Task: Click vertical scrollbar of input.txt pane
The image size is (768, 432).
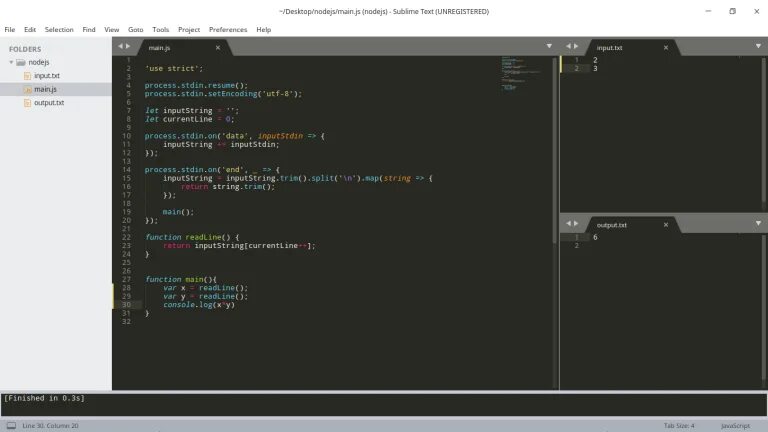Action: coord(764,132)
